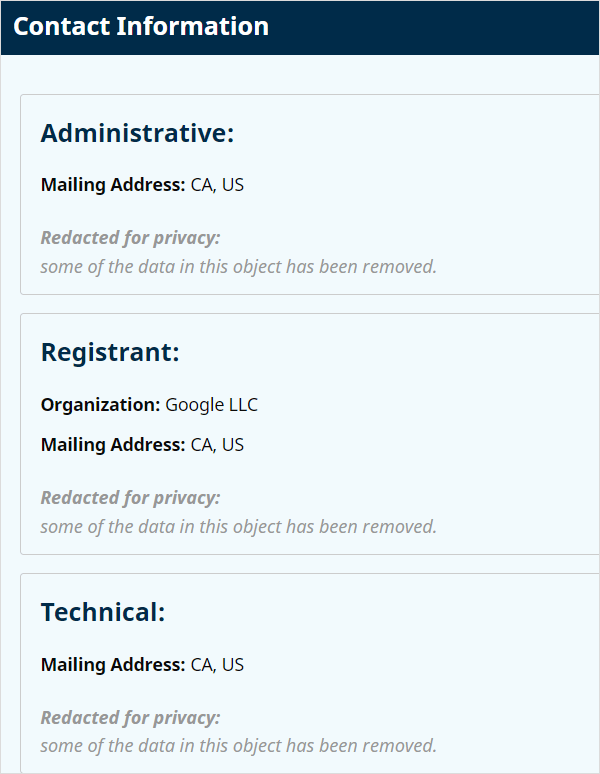Click empty dark header bar right of title
This screenshot has width=600, height=774.
[440, 27]
